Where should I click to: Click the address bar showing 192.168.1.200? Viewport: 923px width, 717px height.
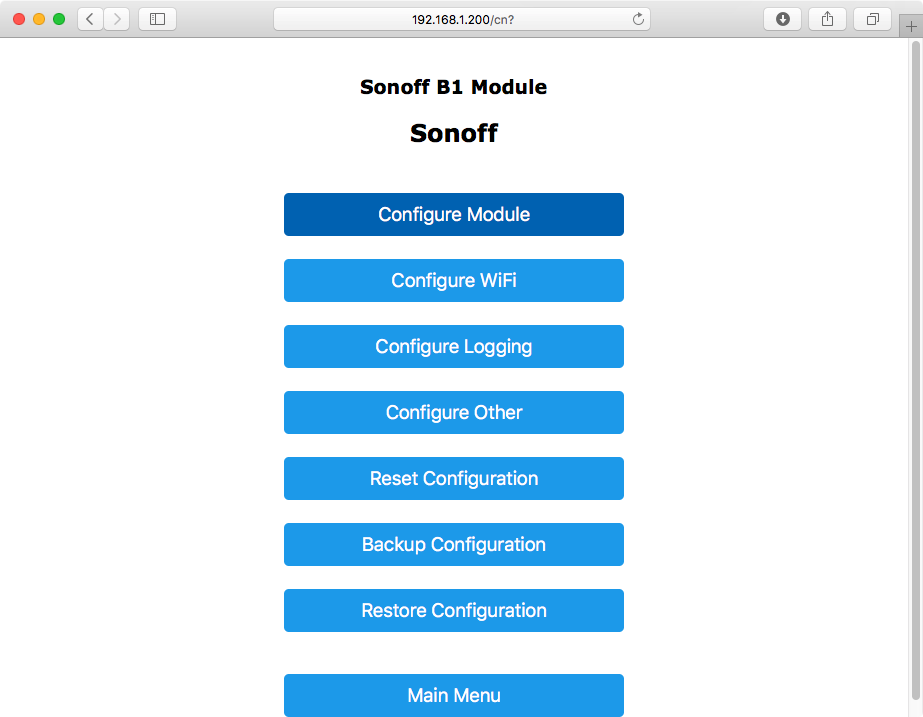(x=462, y=19)
